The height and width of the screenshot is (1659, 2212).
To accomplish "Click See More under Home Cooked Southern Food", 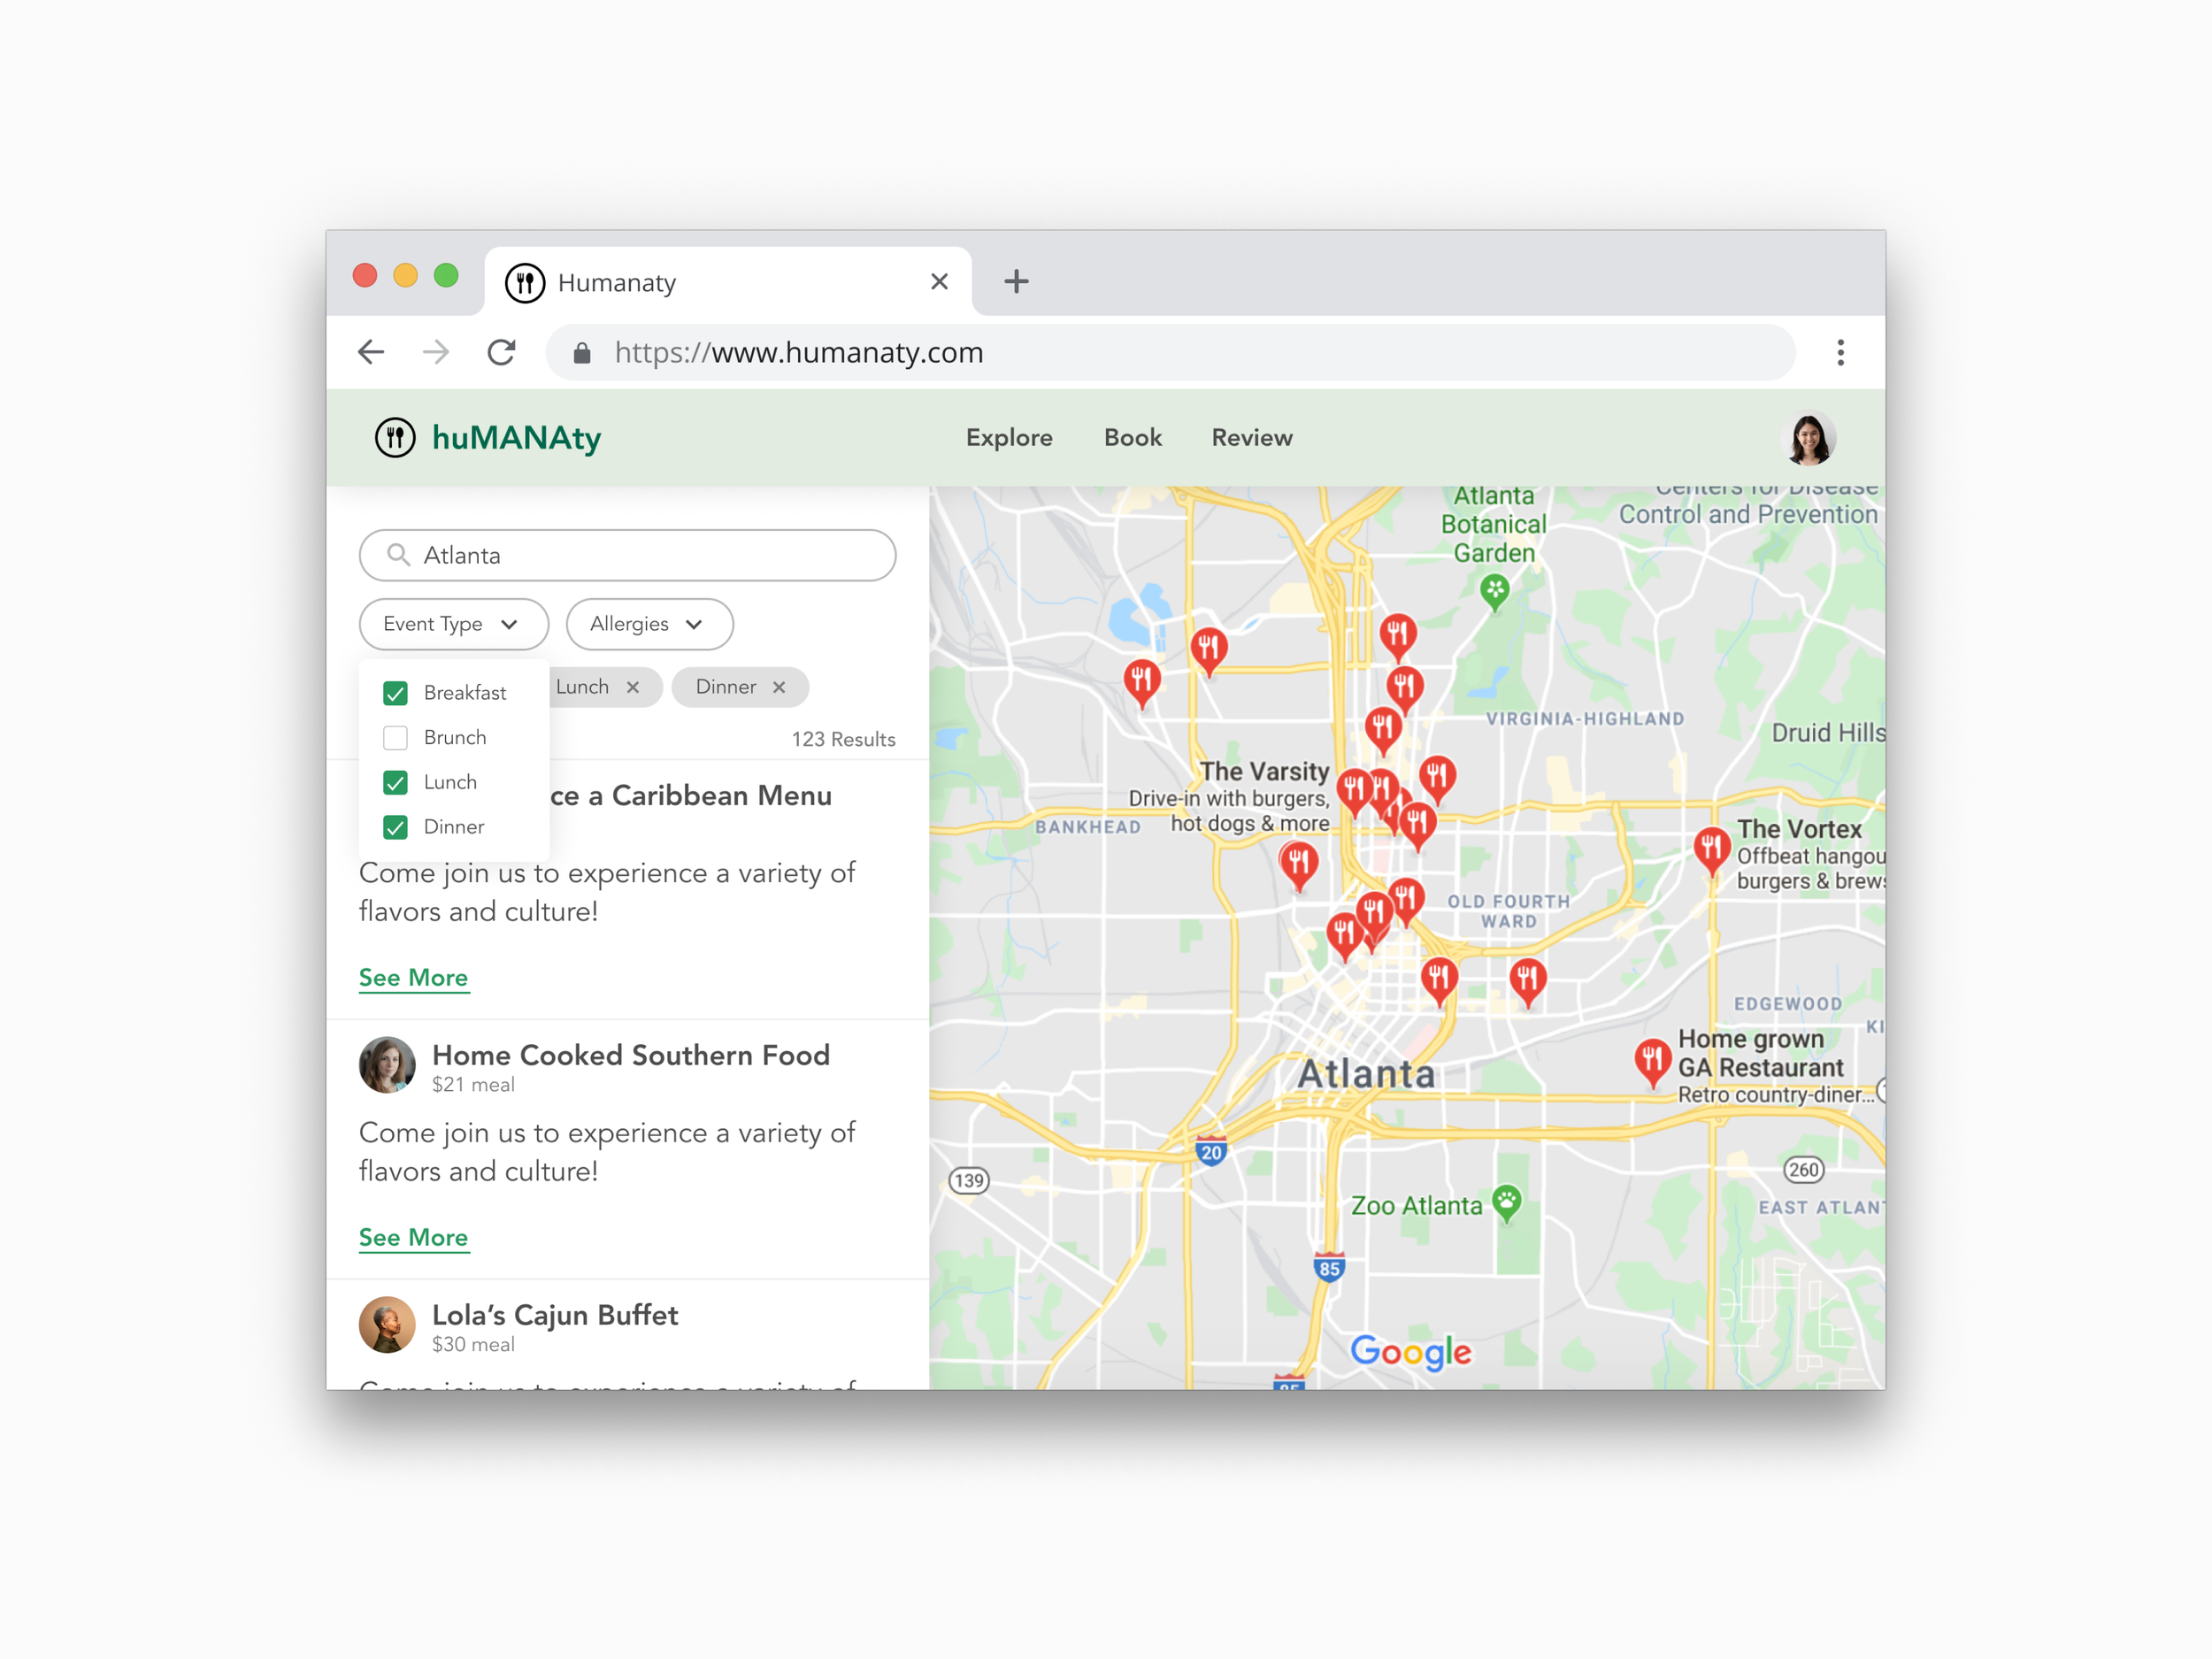I will click(x=413, y=1237).
